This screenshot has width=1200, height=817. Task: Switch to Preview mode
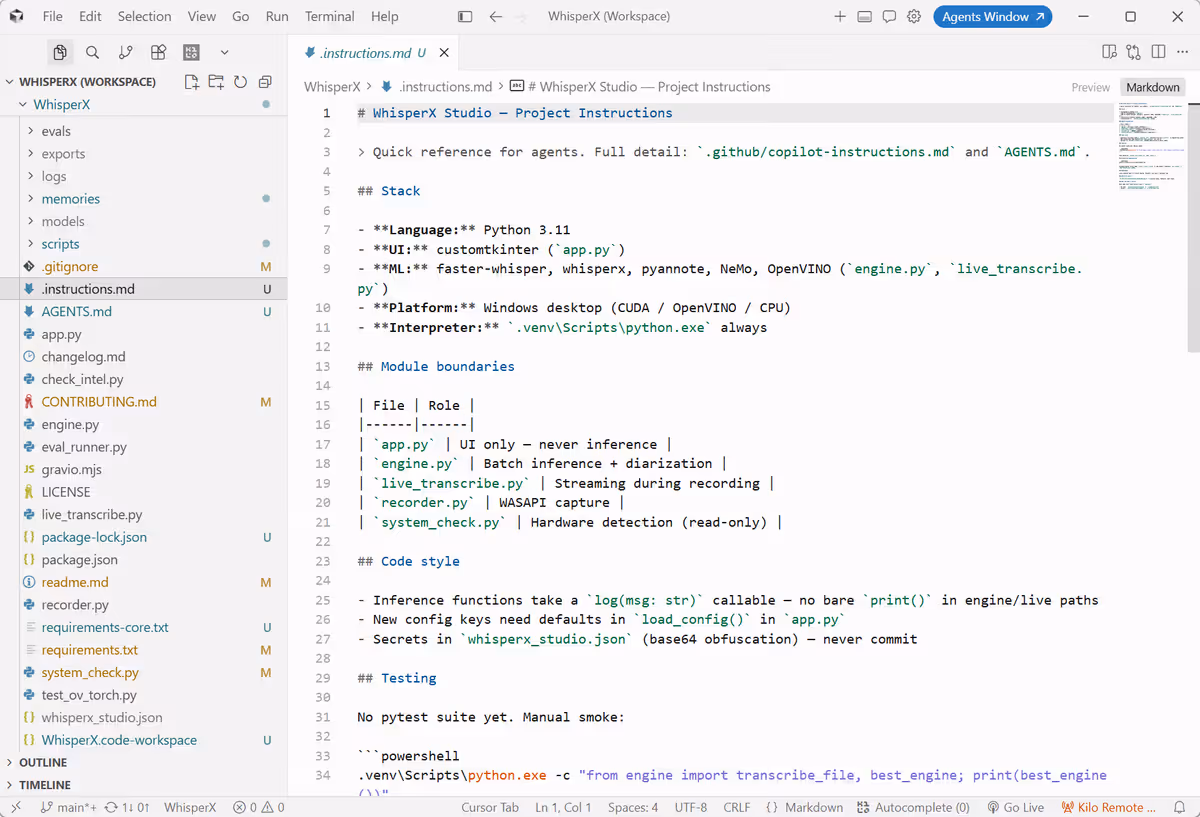(x=1090, y=87)
